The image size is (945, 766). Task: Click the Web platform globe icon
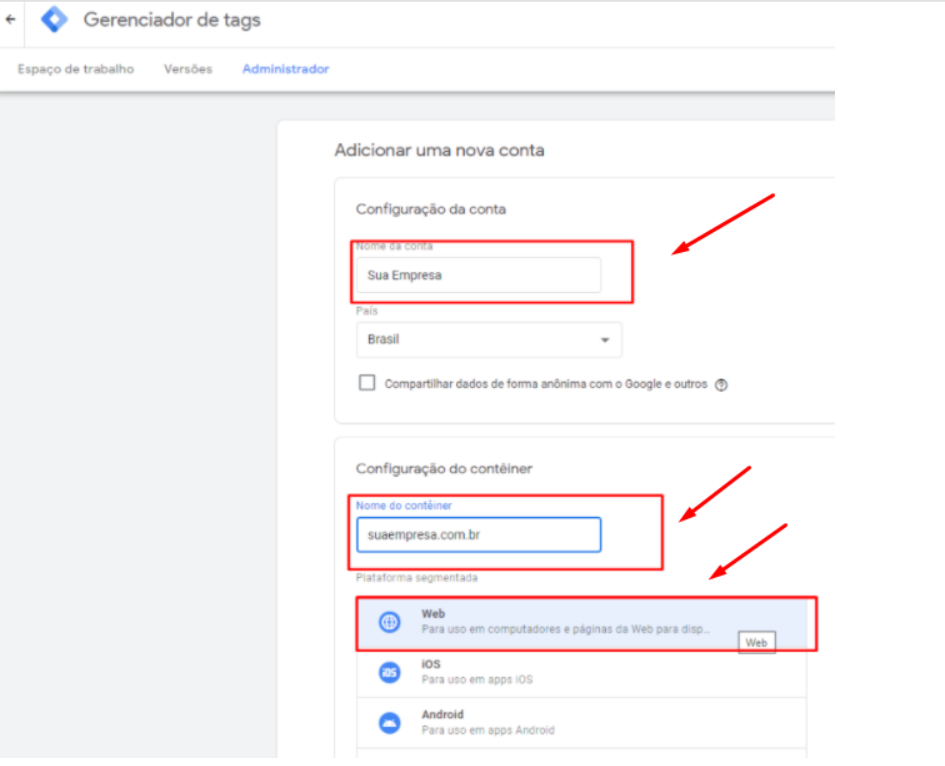(389, 622)
